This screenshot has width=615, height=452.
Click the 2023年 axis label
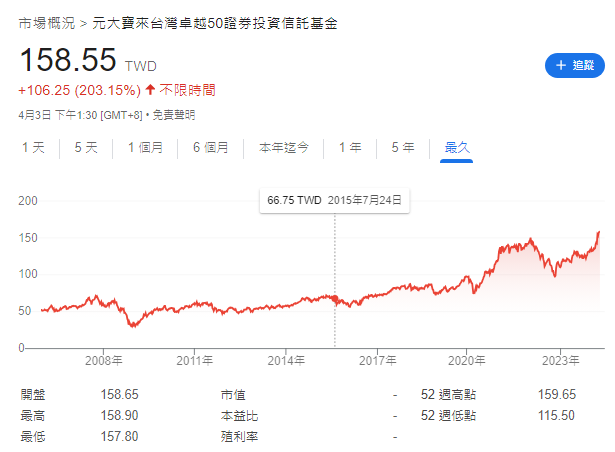tap(560, 361)
